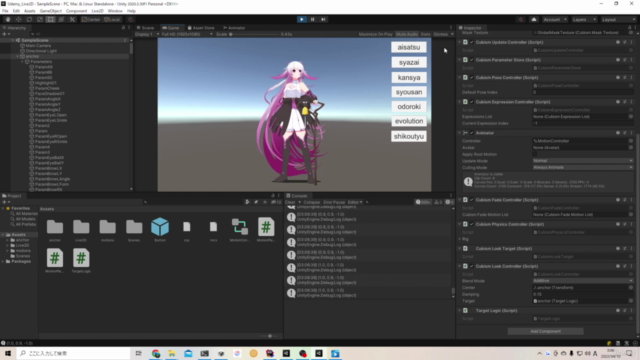640x360 pixels.
Task: Select the Hand tool in toolbar
Action: 8,19
